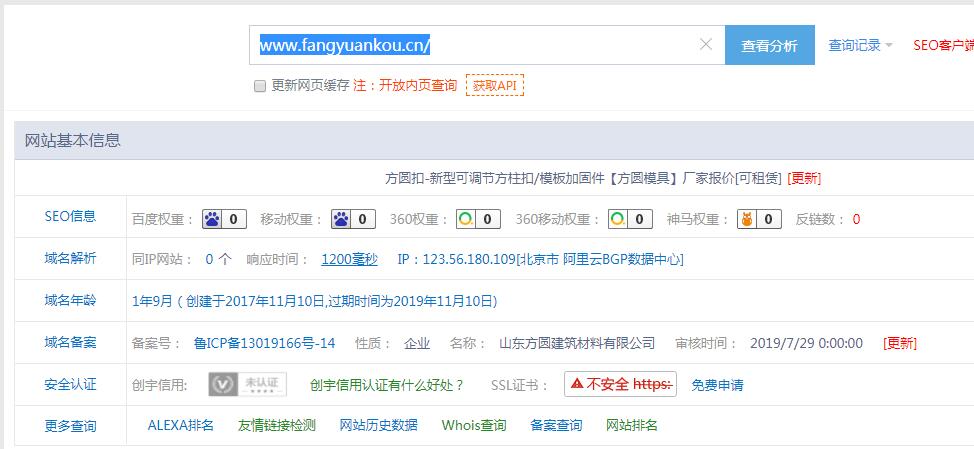This screenshot has height=449, width=974.
Task: Open the 查询记录 dropdown
Action: [860, 45]
